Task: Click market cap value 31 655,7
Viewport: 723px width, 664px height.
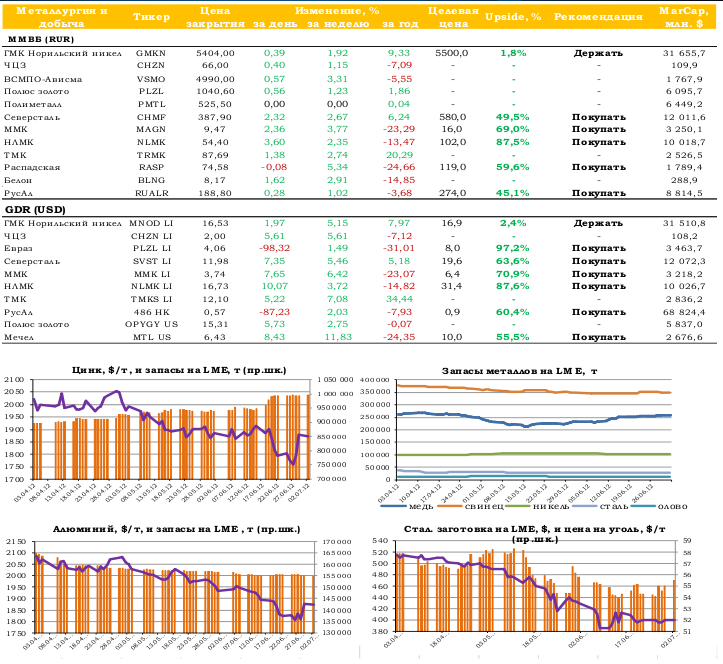Action: pyautogui.click(x=684, y=53)
